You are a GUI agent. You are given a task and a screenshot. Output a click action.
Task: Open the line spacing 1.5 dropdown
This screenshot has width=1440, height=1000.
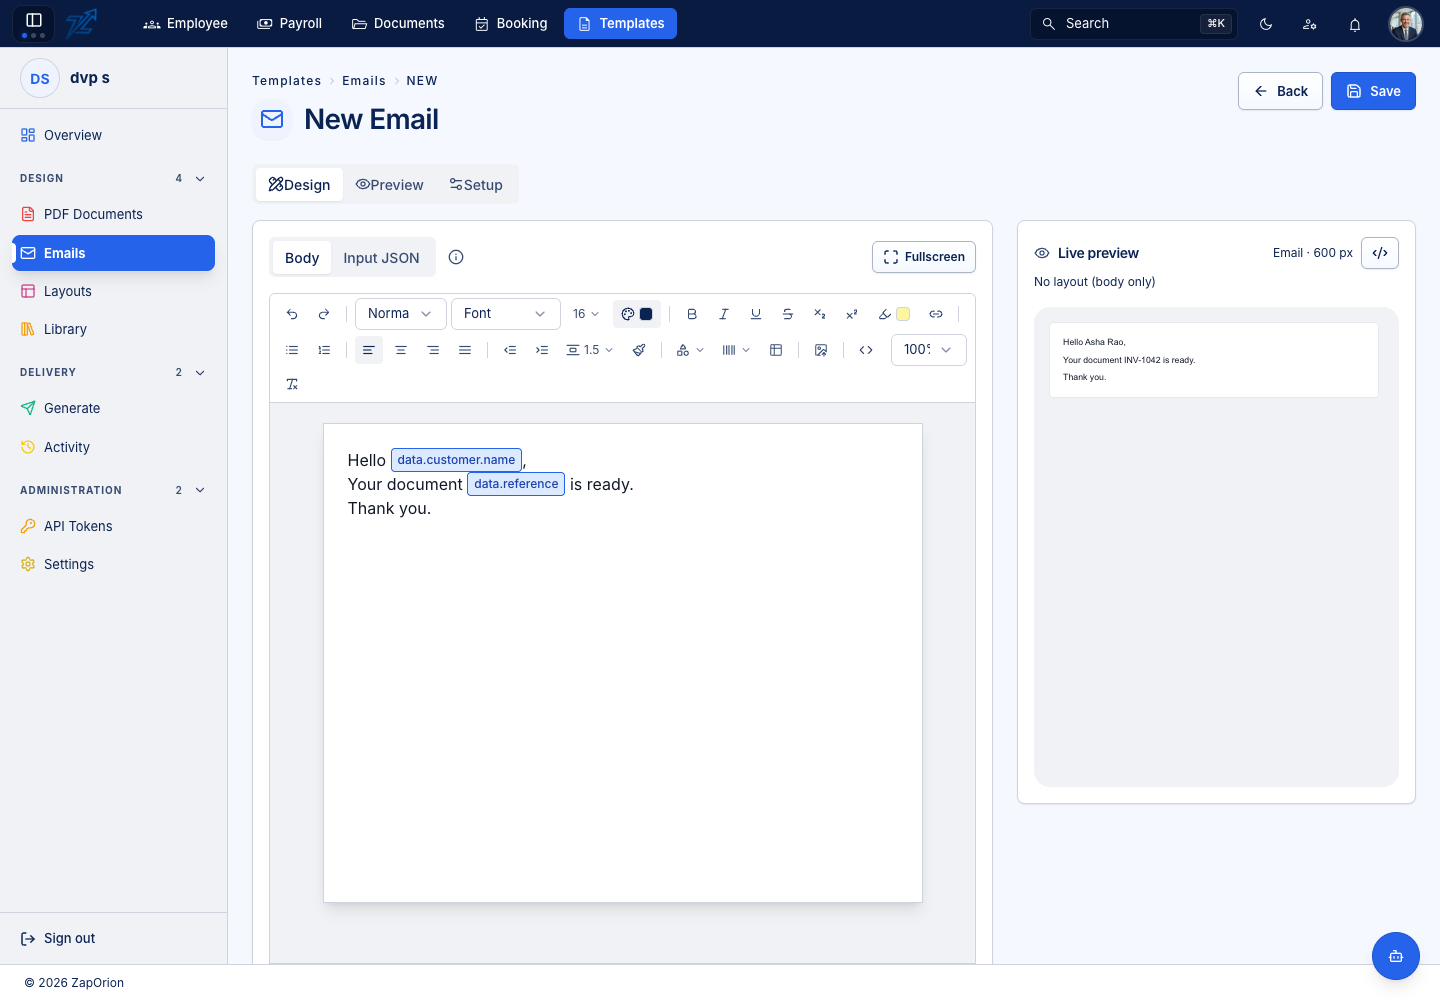point(590,350)
